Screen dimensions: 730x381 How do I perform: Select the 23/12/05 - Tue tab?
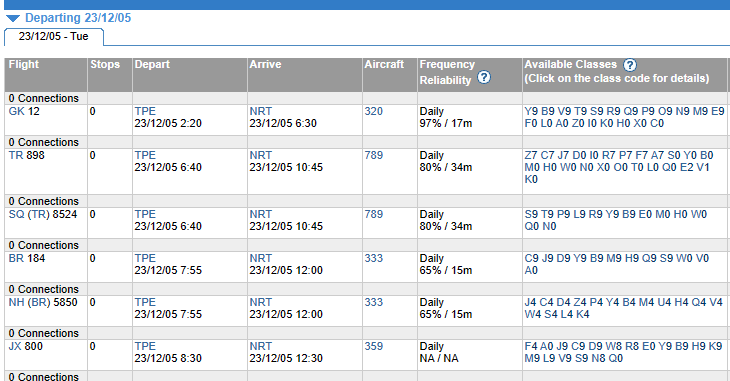coord(54,36)
